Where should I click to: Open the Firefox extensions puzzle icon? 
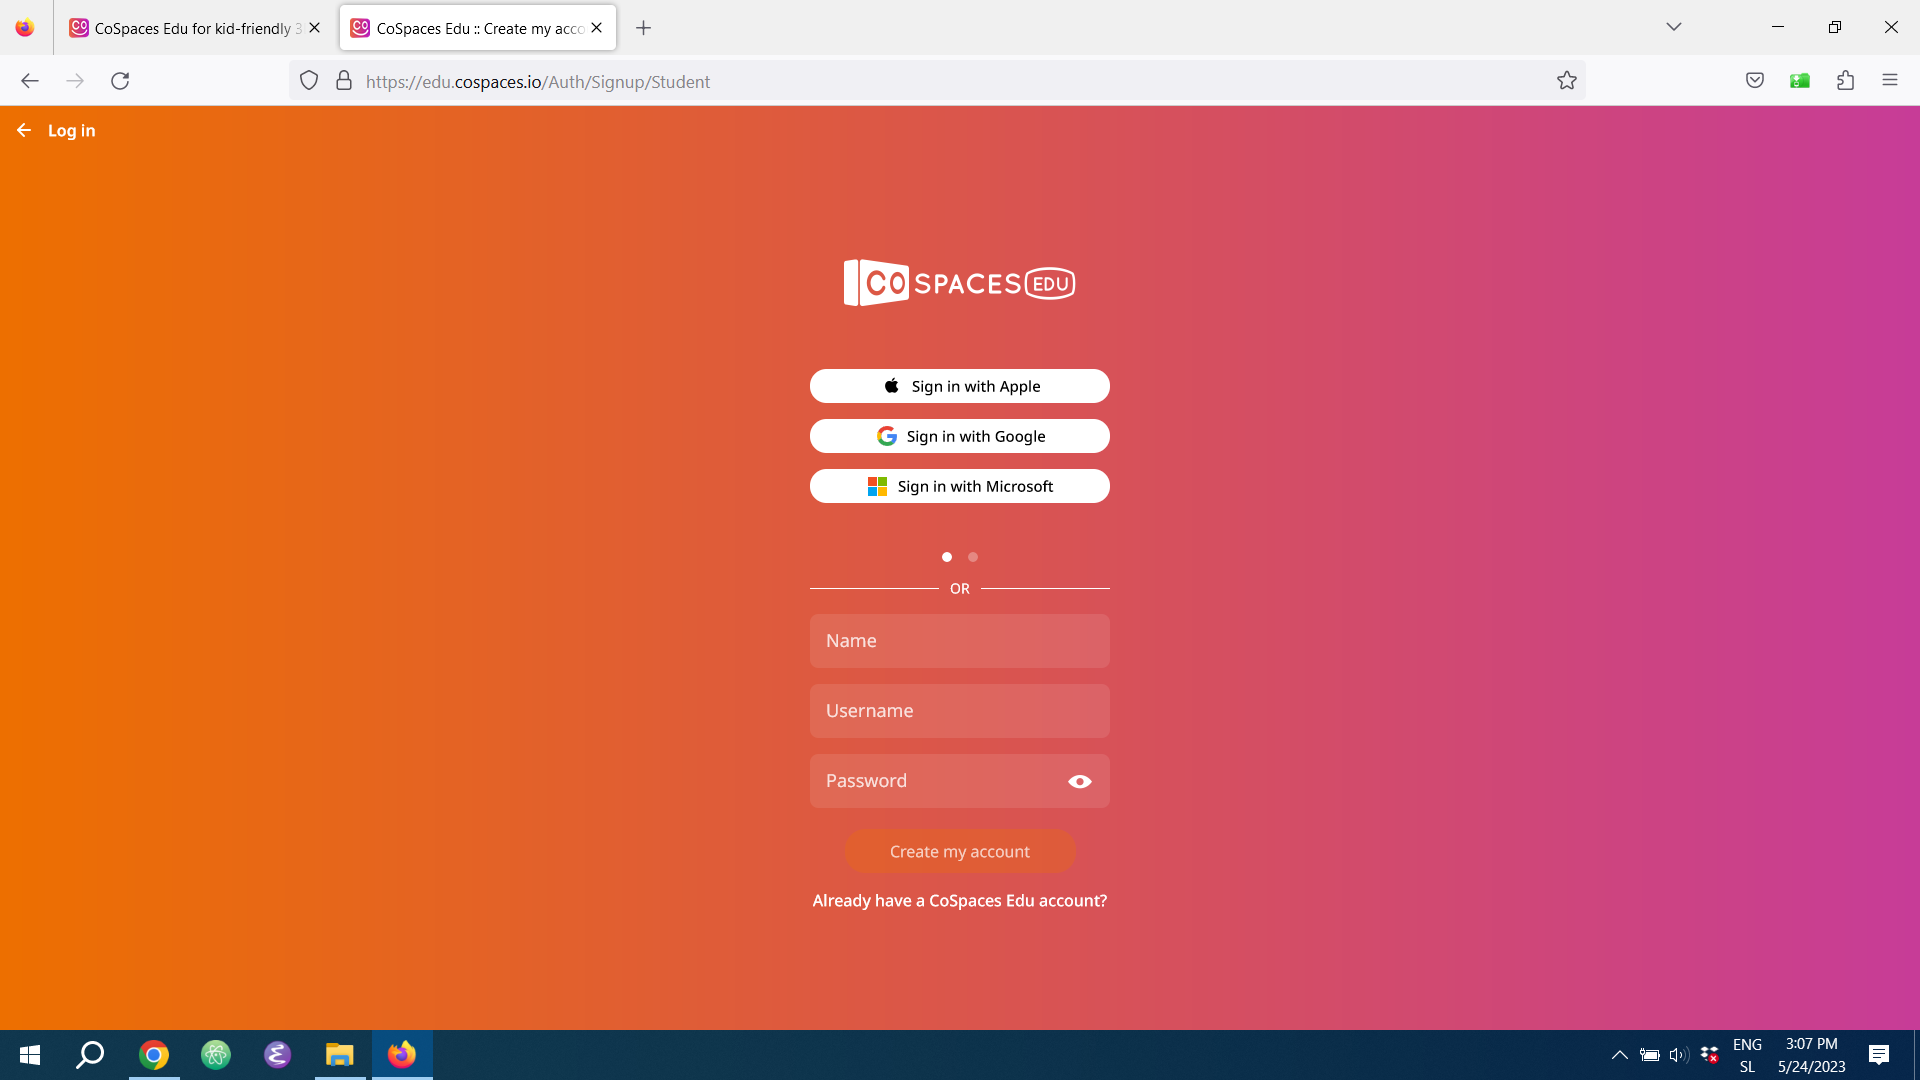tap(1845, 81)
